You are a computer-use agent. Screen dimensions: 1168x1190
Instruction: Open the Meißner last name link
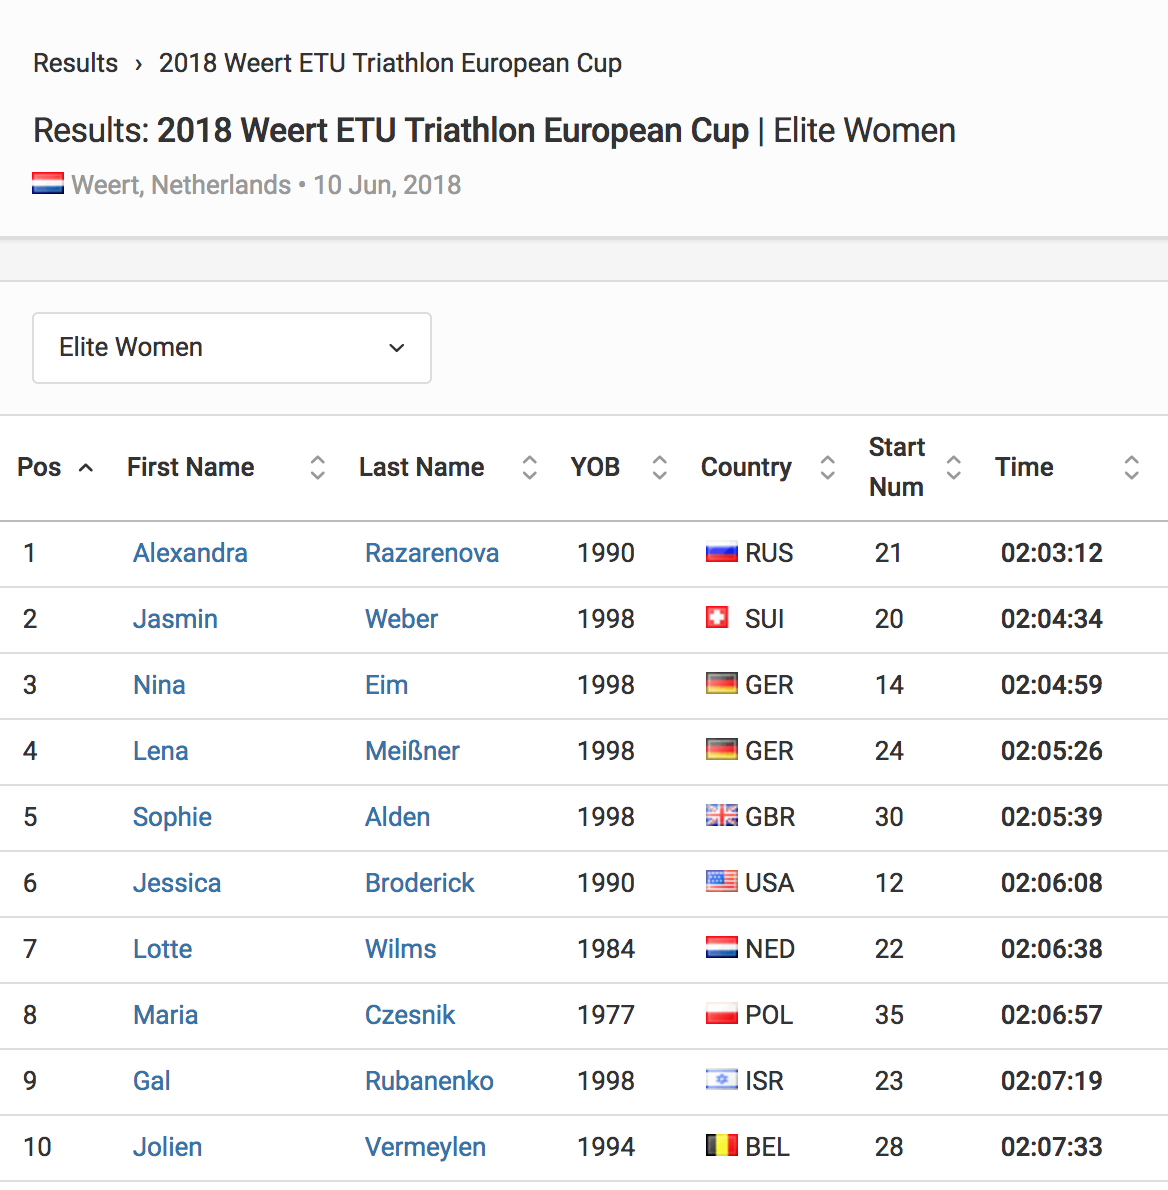pos(412,751)
